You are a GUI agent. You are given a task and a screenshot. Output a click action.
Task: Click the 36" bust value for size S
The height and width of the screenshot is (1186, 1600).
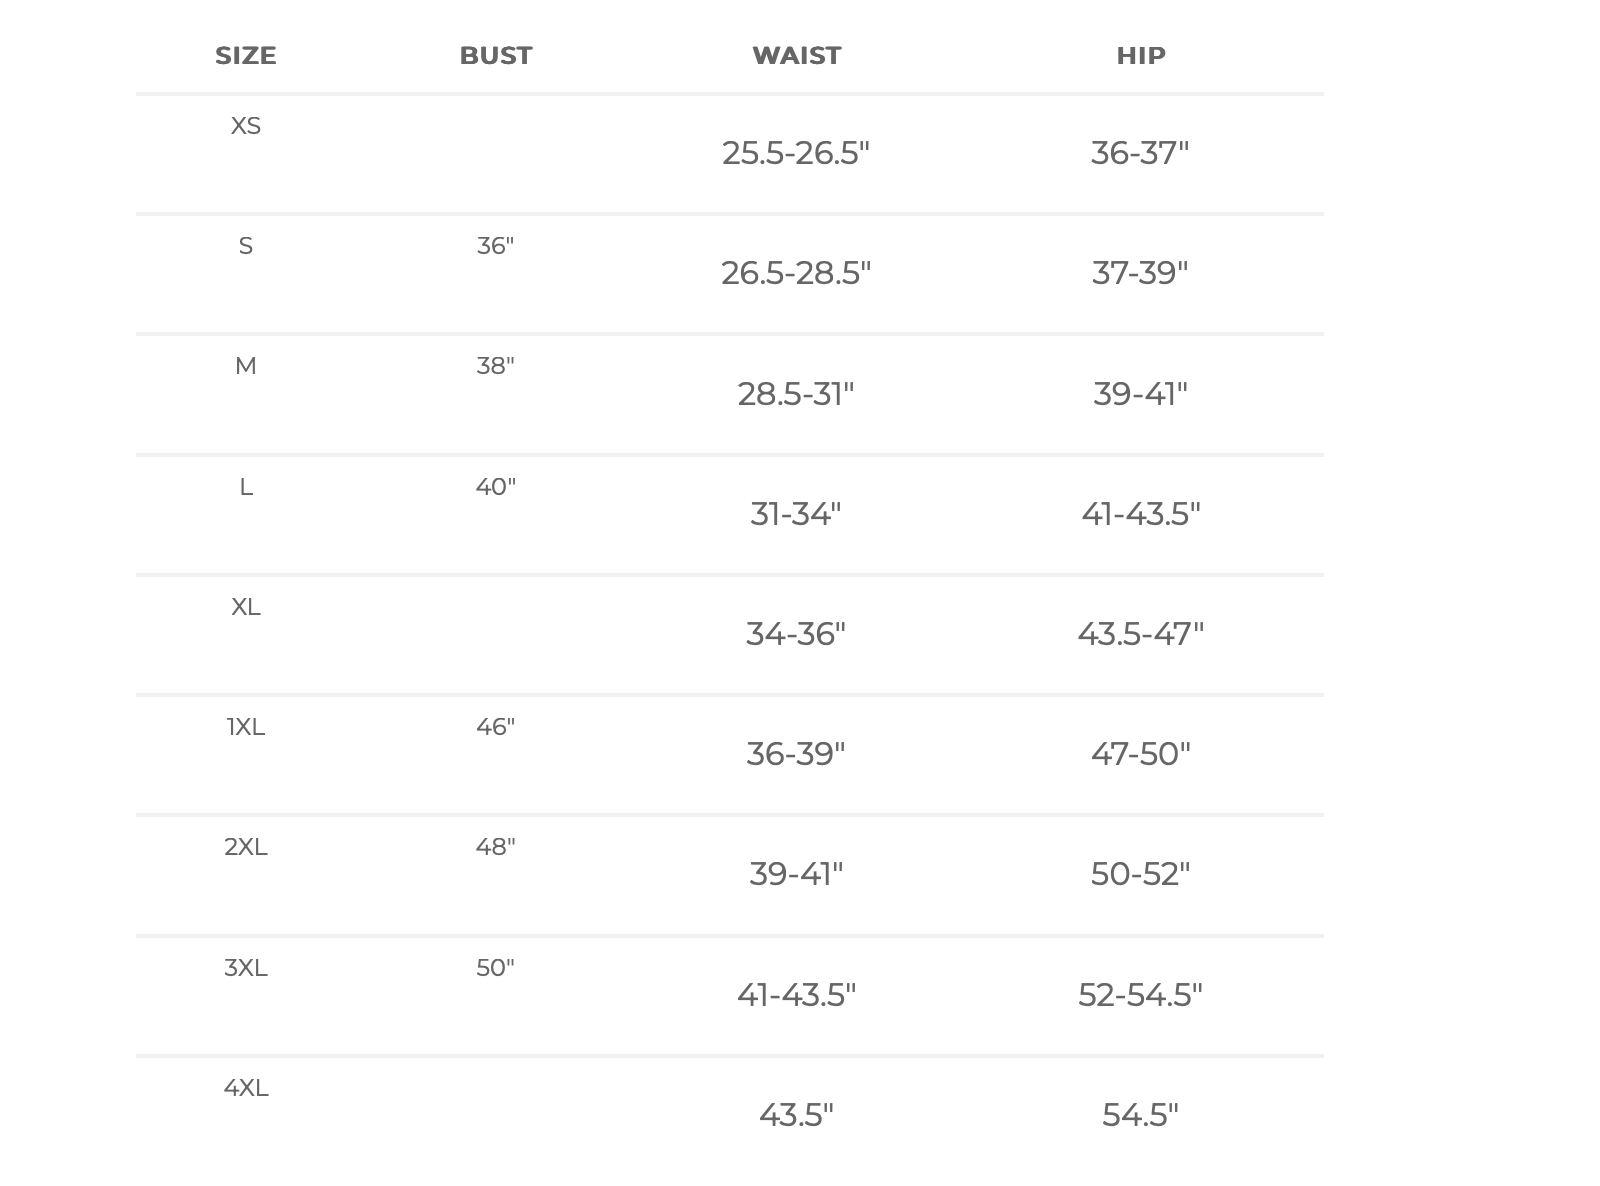pos(495,246)
